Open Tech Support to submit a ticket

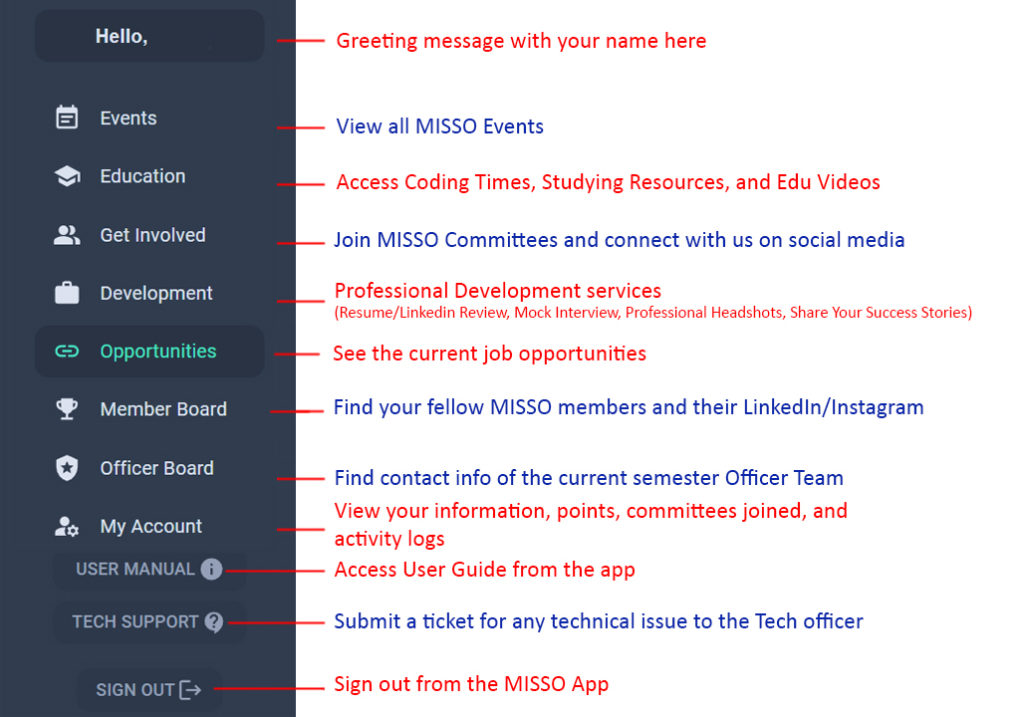tap(147, 621)
